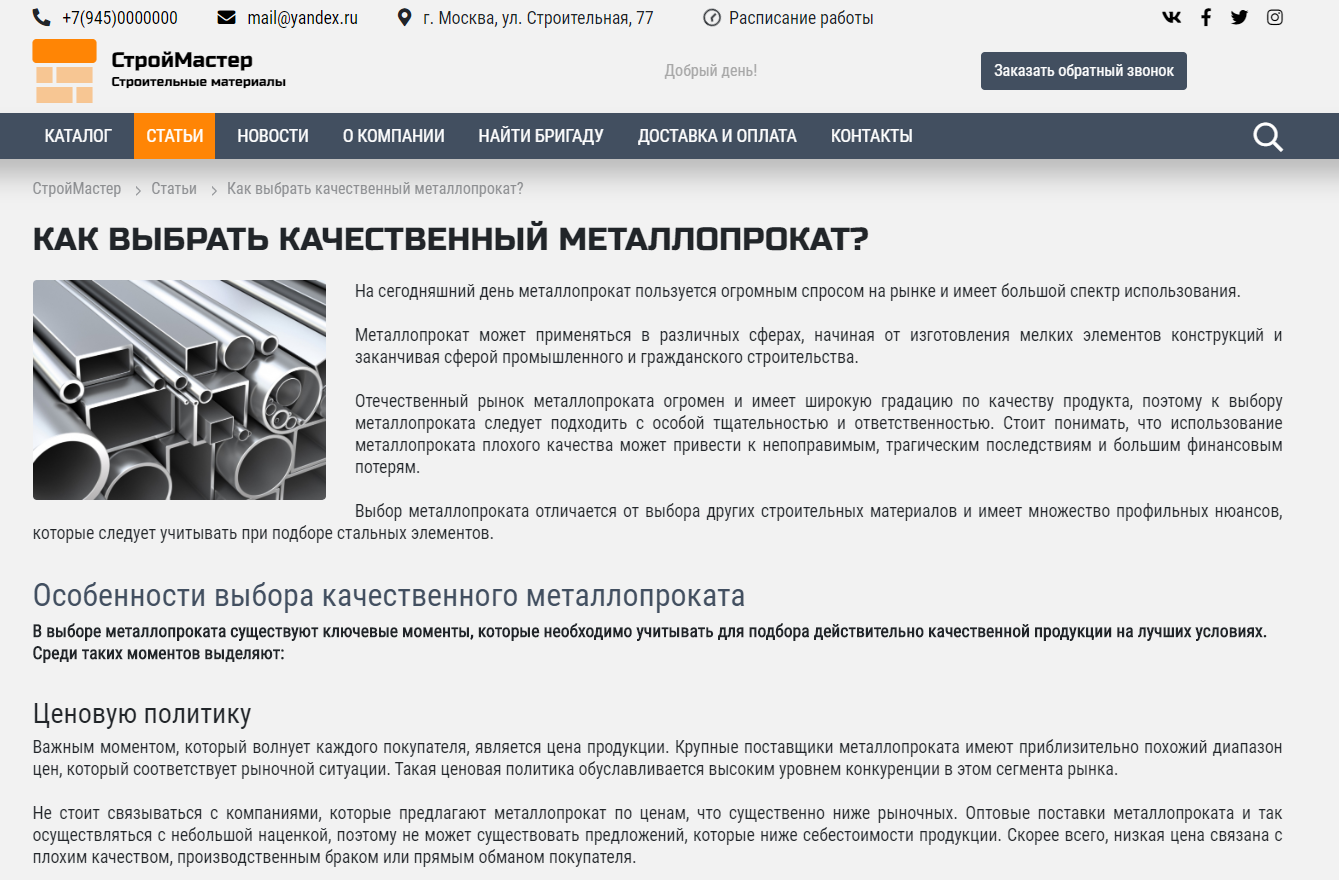Open the Instagram icon in header
The height and width of the screenshot is (880, 1339).
[x=1274, y=17]
